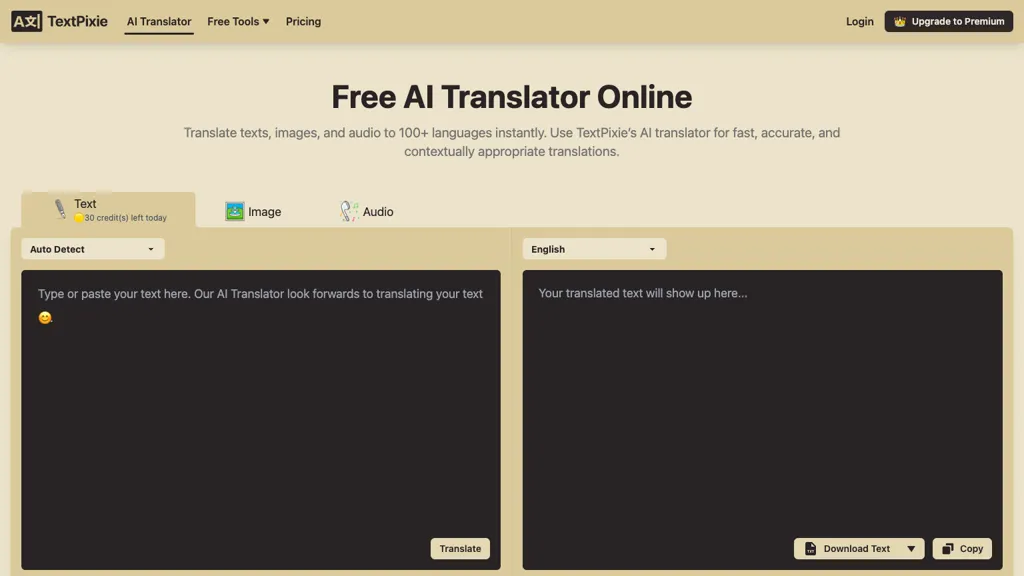
Task: Click the Login link
Action: (x=859, y=21)
